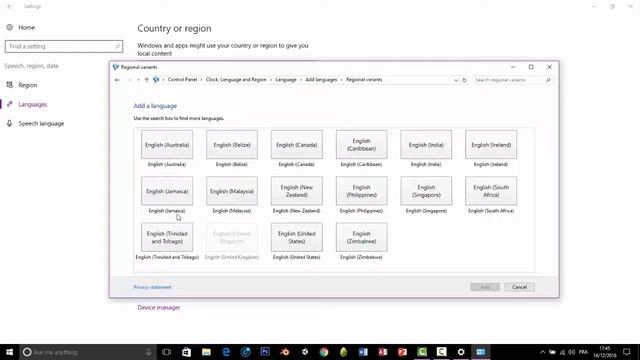This screenshot has width=640, height=360.
Task: Click the FRA input language indicator
Action: tap(583, 352)
